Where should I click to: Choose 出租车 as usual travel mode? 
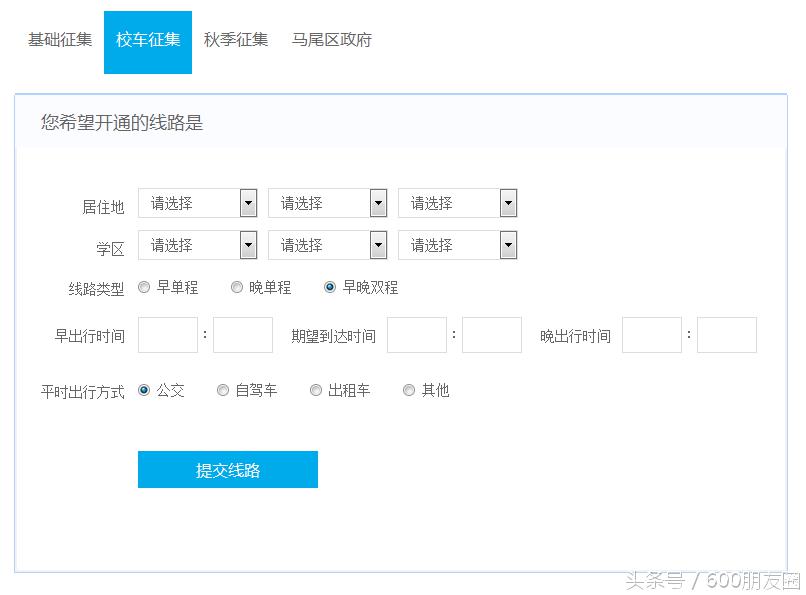[315, 390]
